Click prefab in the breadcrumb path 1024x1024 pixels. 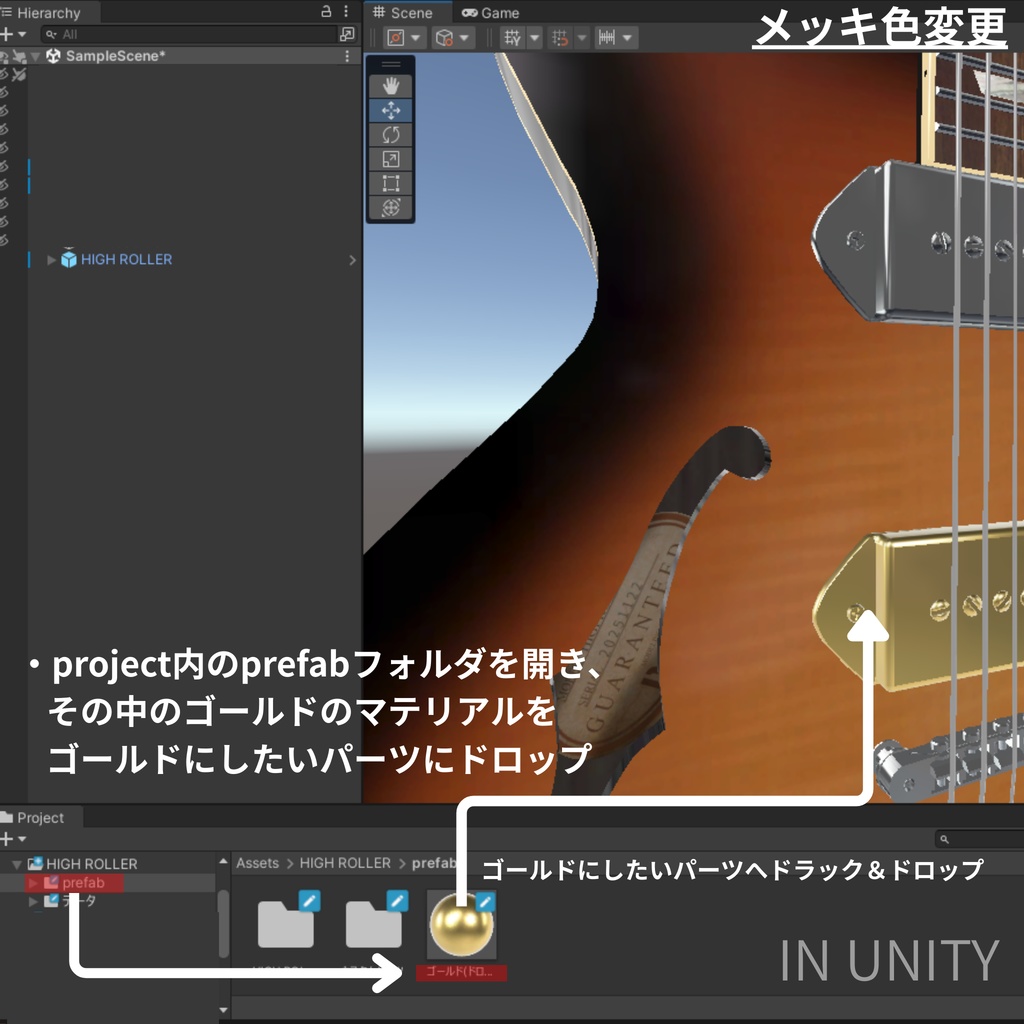[434, 863]
